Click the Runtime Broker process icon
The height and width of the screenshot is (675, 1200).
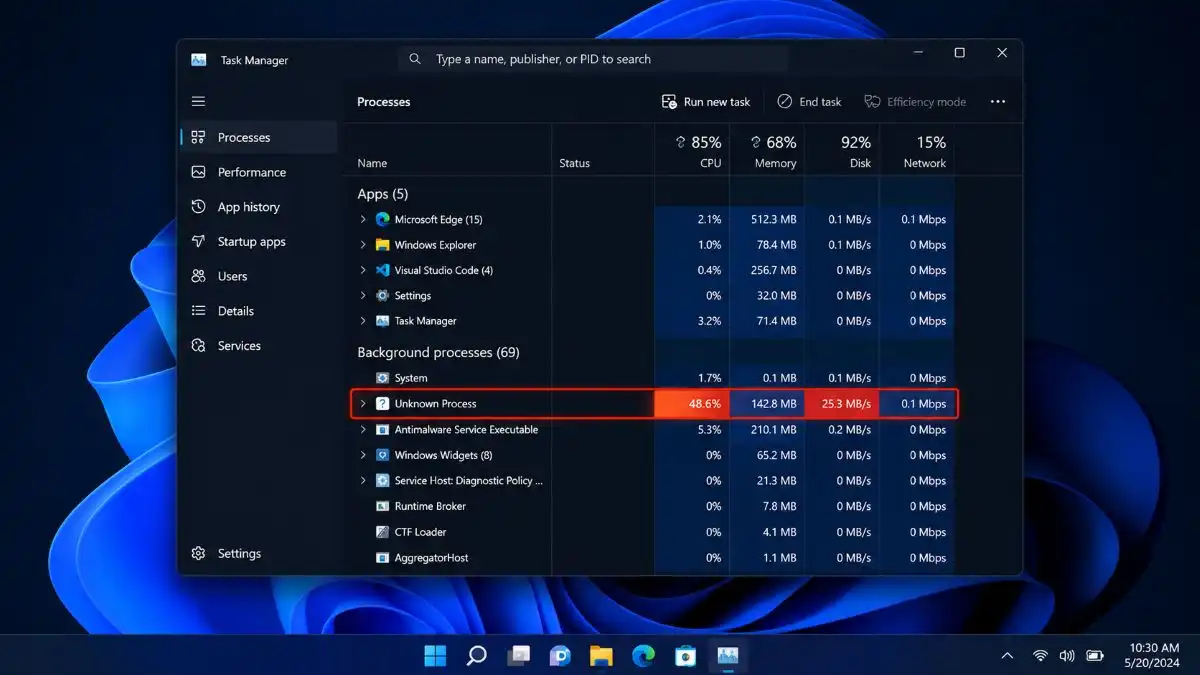(382, 506)
